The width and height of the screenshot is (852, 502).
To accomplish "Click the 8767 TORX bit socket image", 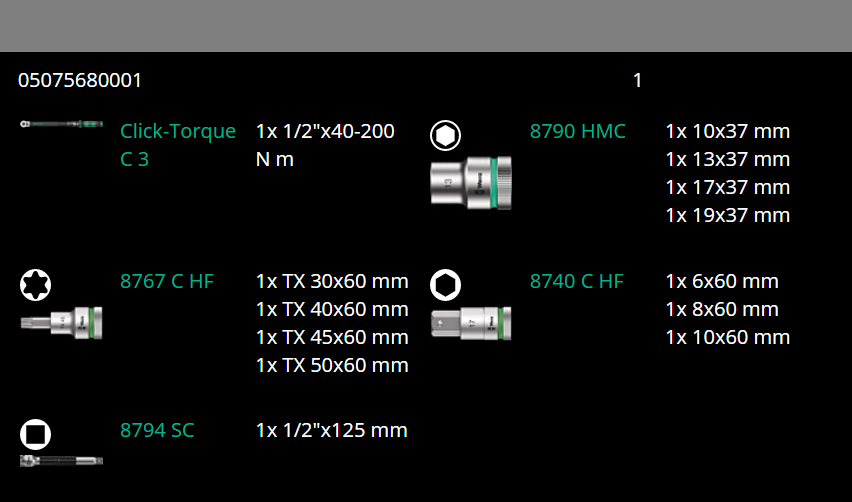I will point(61,322).
